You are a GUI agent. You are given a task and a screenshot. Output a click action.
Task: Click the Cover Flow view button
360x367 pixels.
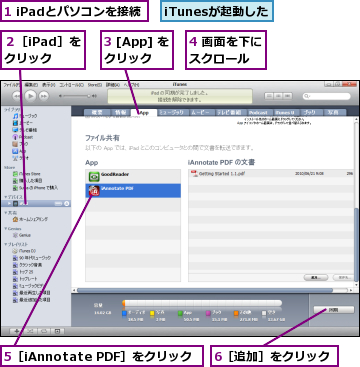tap(287, 96)
